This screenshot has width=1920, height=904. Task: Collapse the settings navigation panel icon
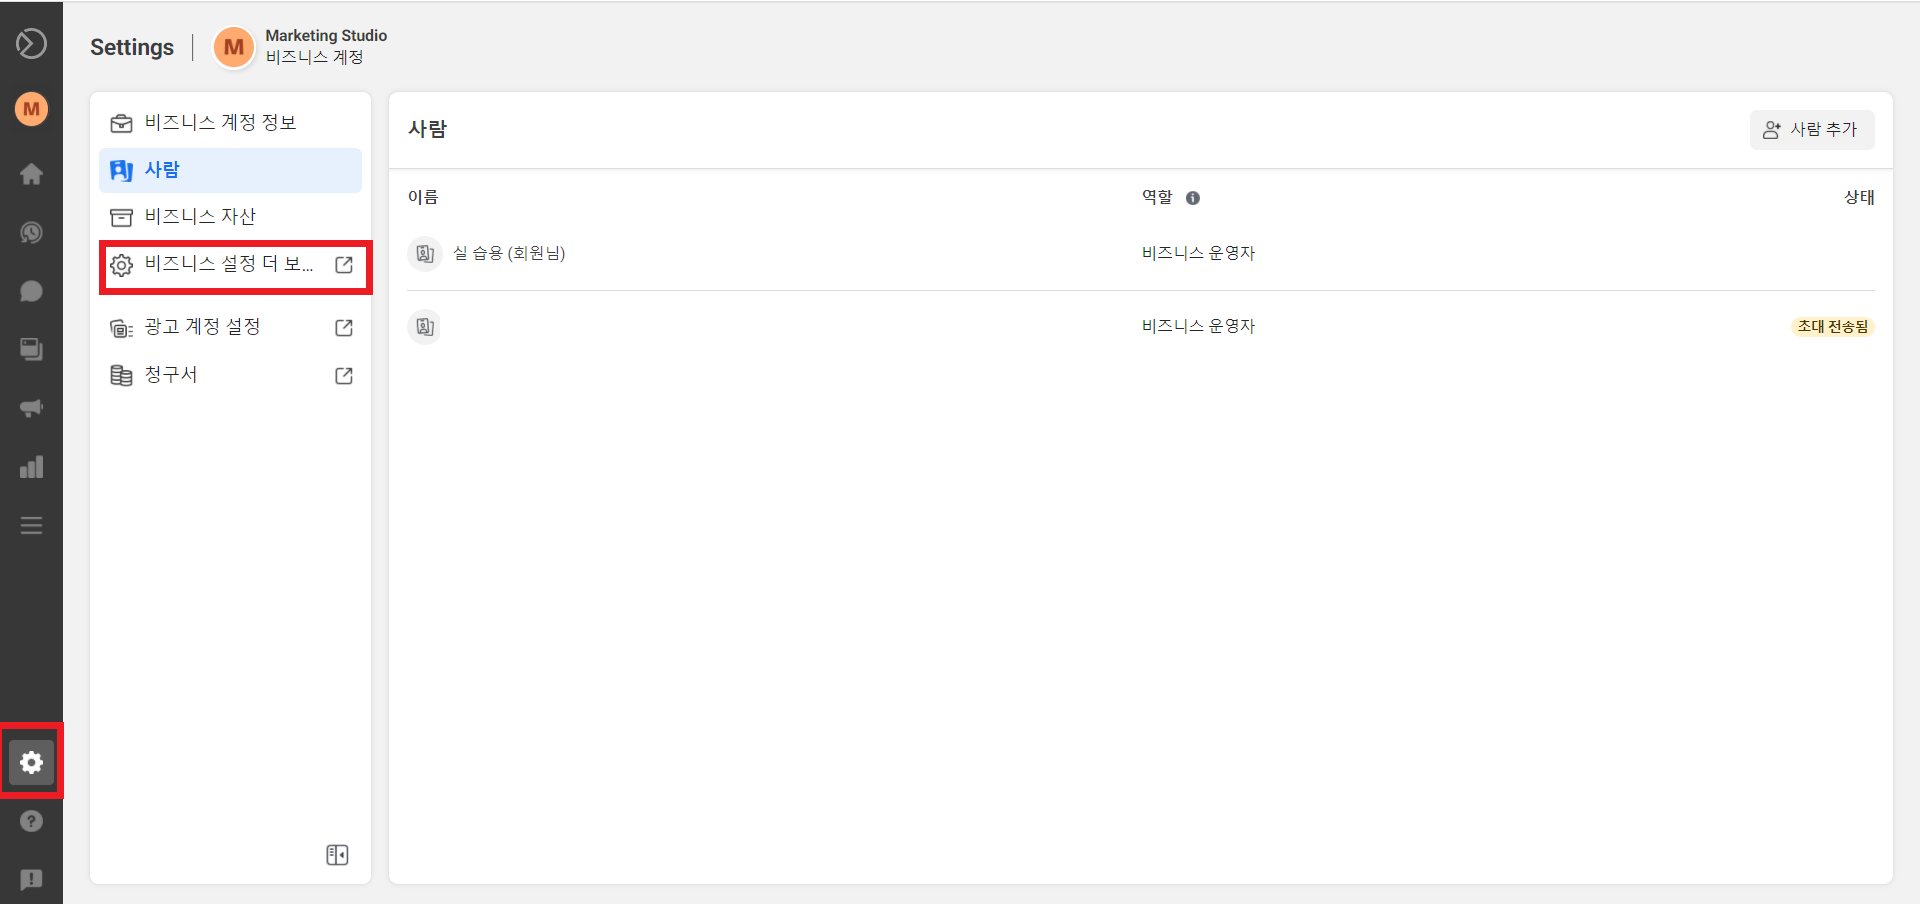(x=337, y=855)
